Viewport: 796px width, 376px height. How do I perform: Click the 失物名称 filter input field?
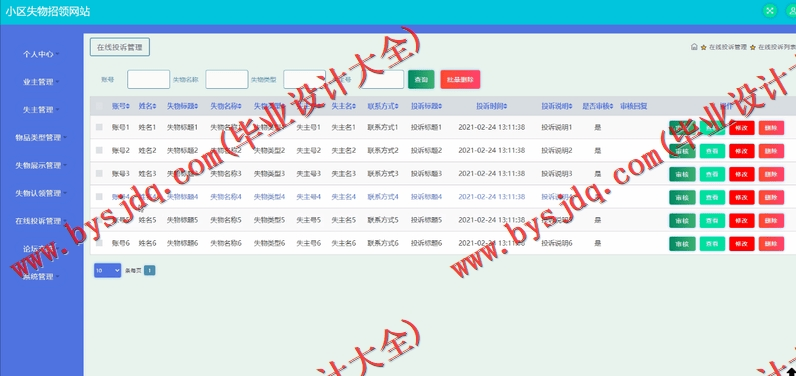tap(227, 80)
